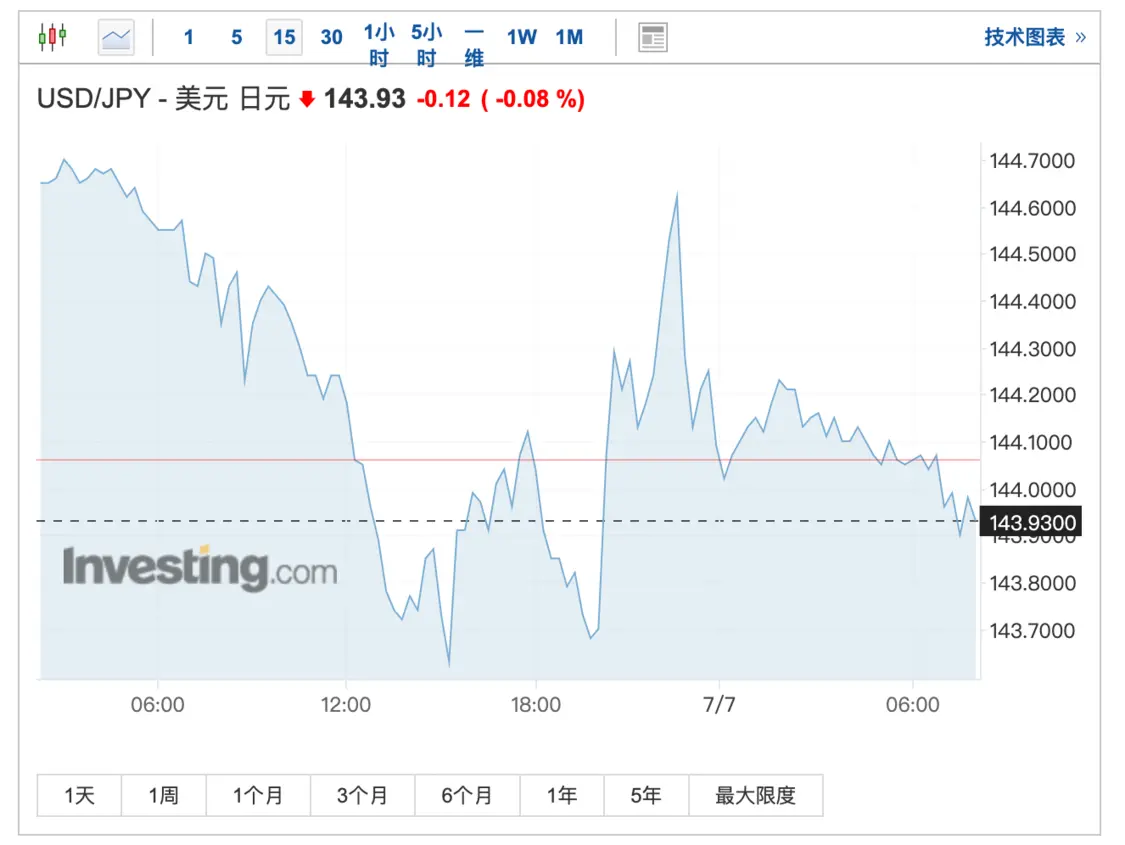1125x845 pixels.
Task: Select the 1-minute interval
Action: [x=189, y=37]
